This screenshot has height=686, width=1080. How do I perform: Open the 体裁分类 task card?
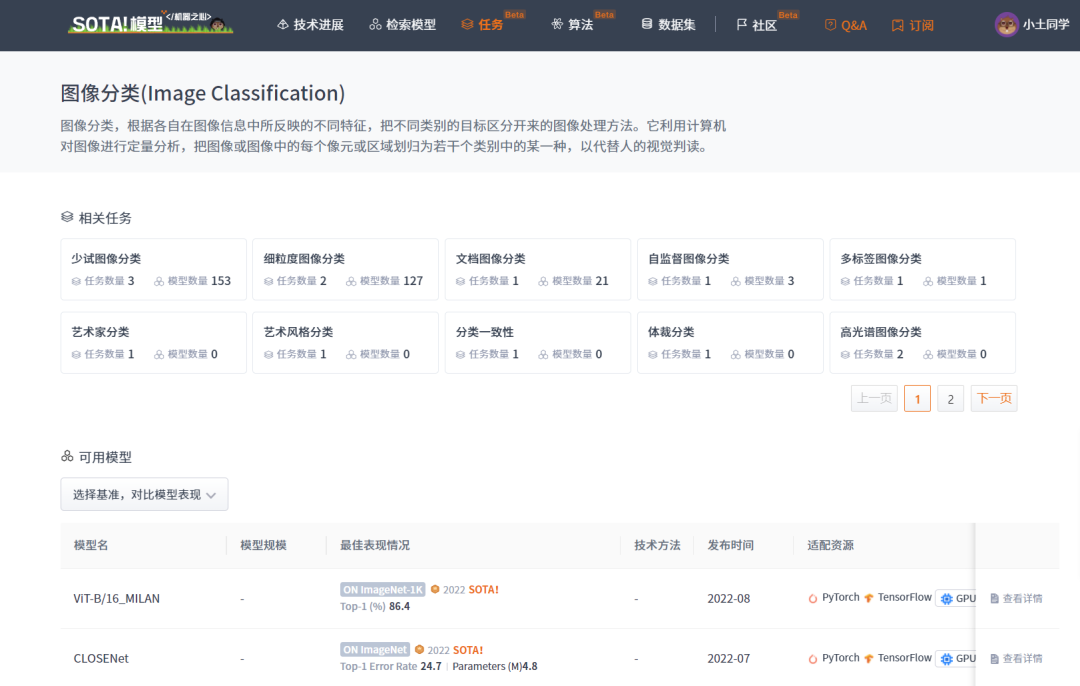pyautogui.click(x=730, y=342)
